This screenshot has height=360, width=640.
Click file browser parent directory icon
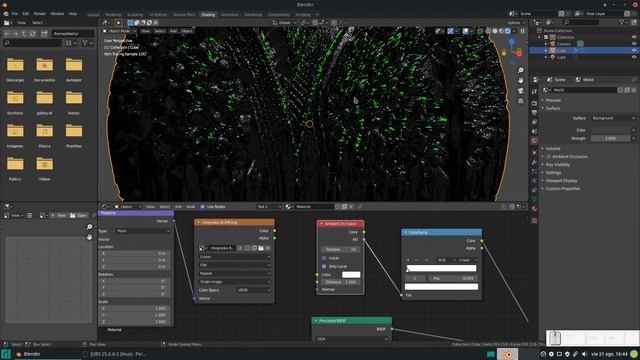coord(24,33)
